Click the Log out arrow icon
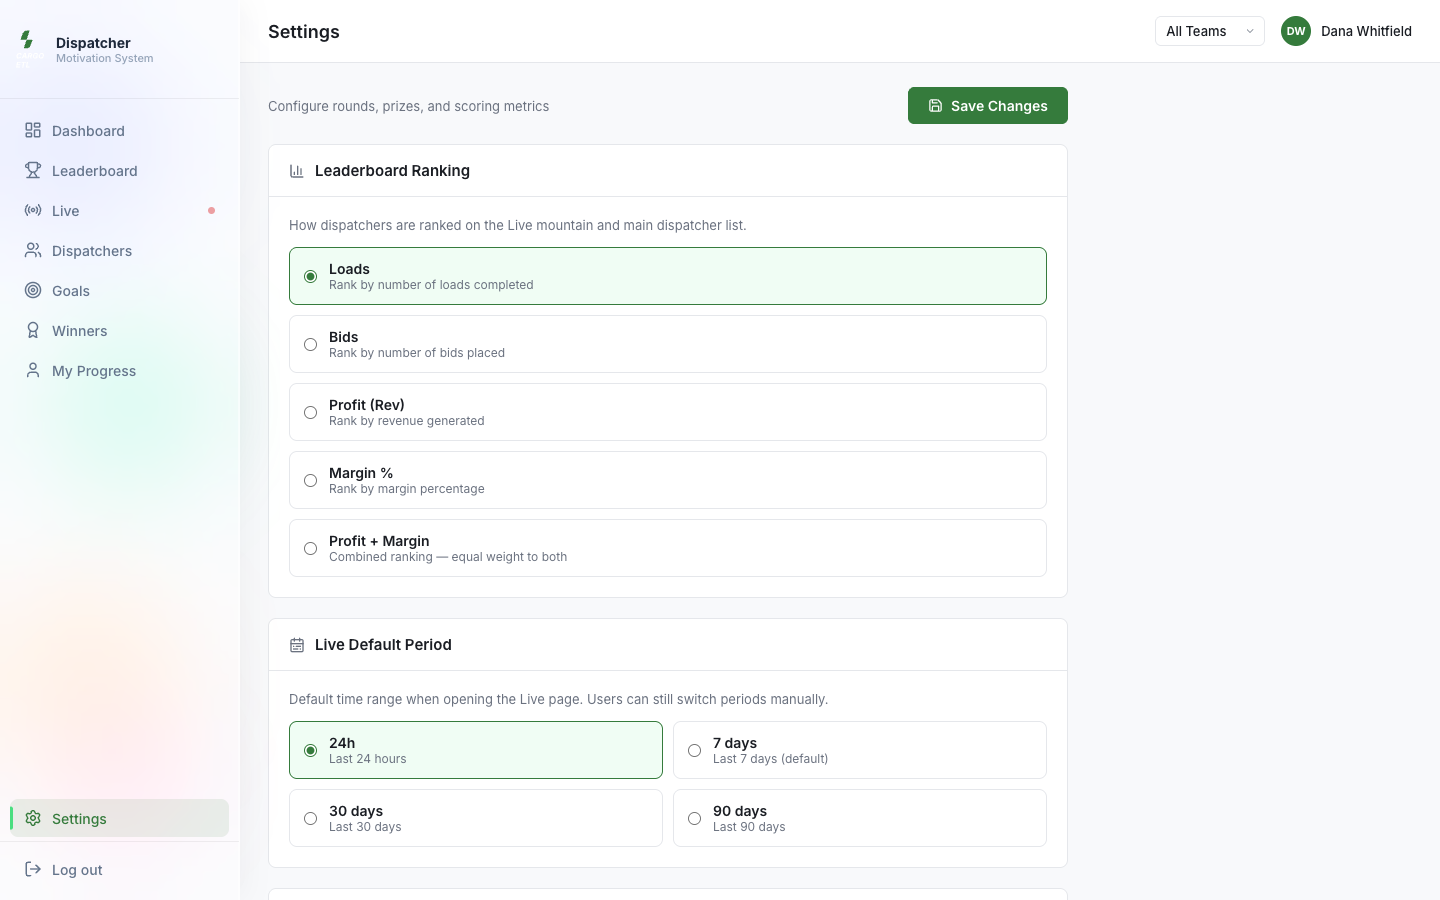The width and height of the screenshot is (1440, 900). [33, 869]
